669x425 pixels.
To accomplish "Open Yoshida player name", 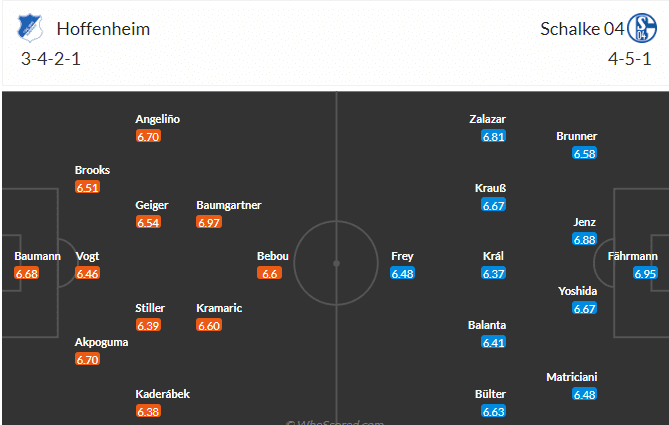I will (578, 291).
